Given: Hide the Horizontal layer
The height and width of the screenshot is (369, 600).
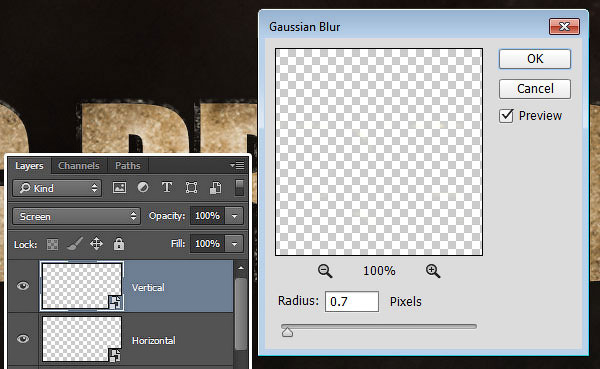Looking at the screenshot, I should tap(23, 339).
